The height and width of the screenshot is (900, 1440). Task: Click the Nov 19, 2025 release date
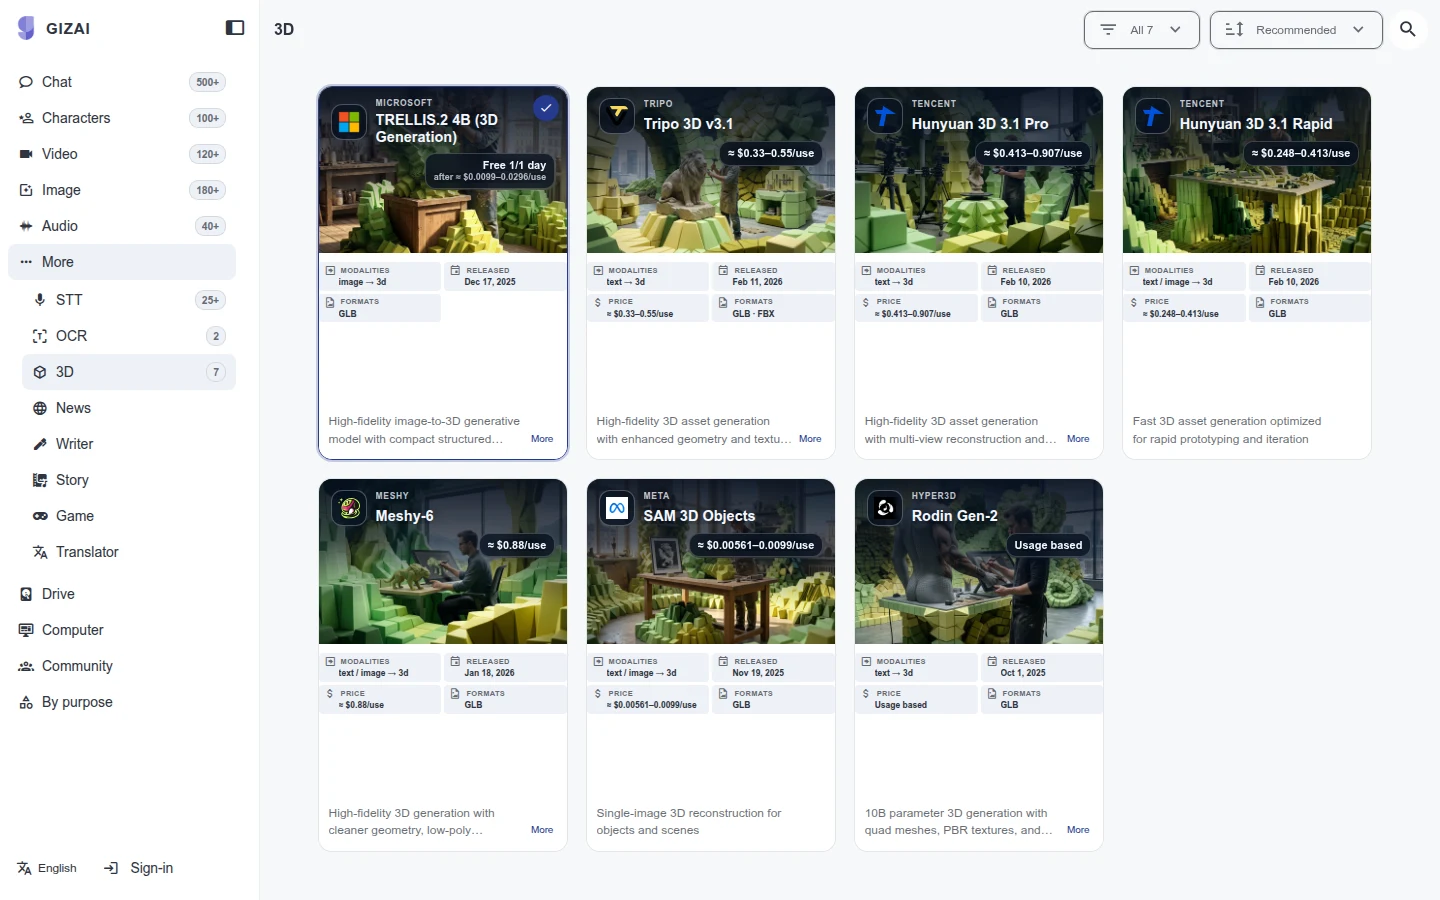coord(758,673)
